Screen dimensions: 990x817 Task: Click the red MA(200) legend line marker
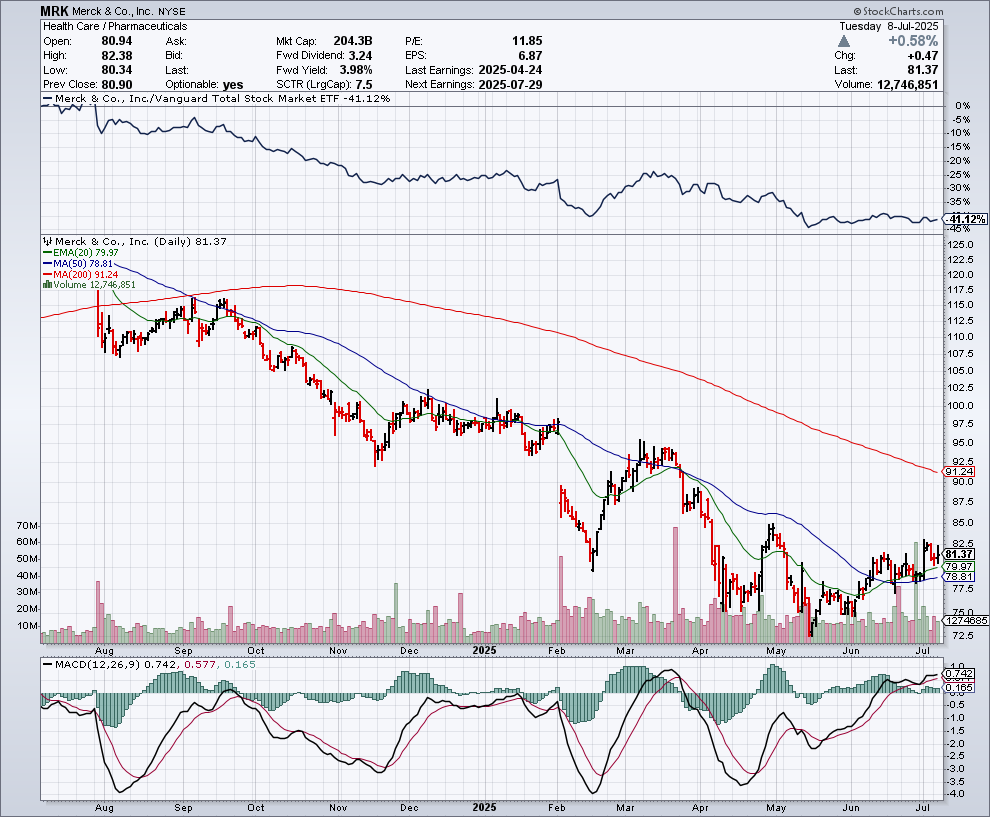coord(47,275)
